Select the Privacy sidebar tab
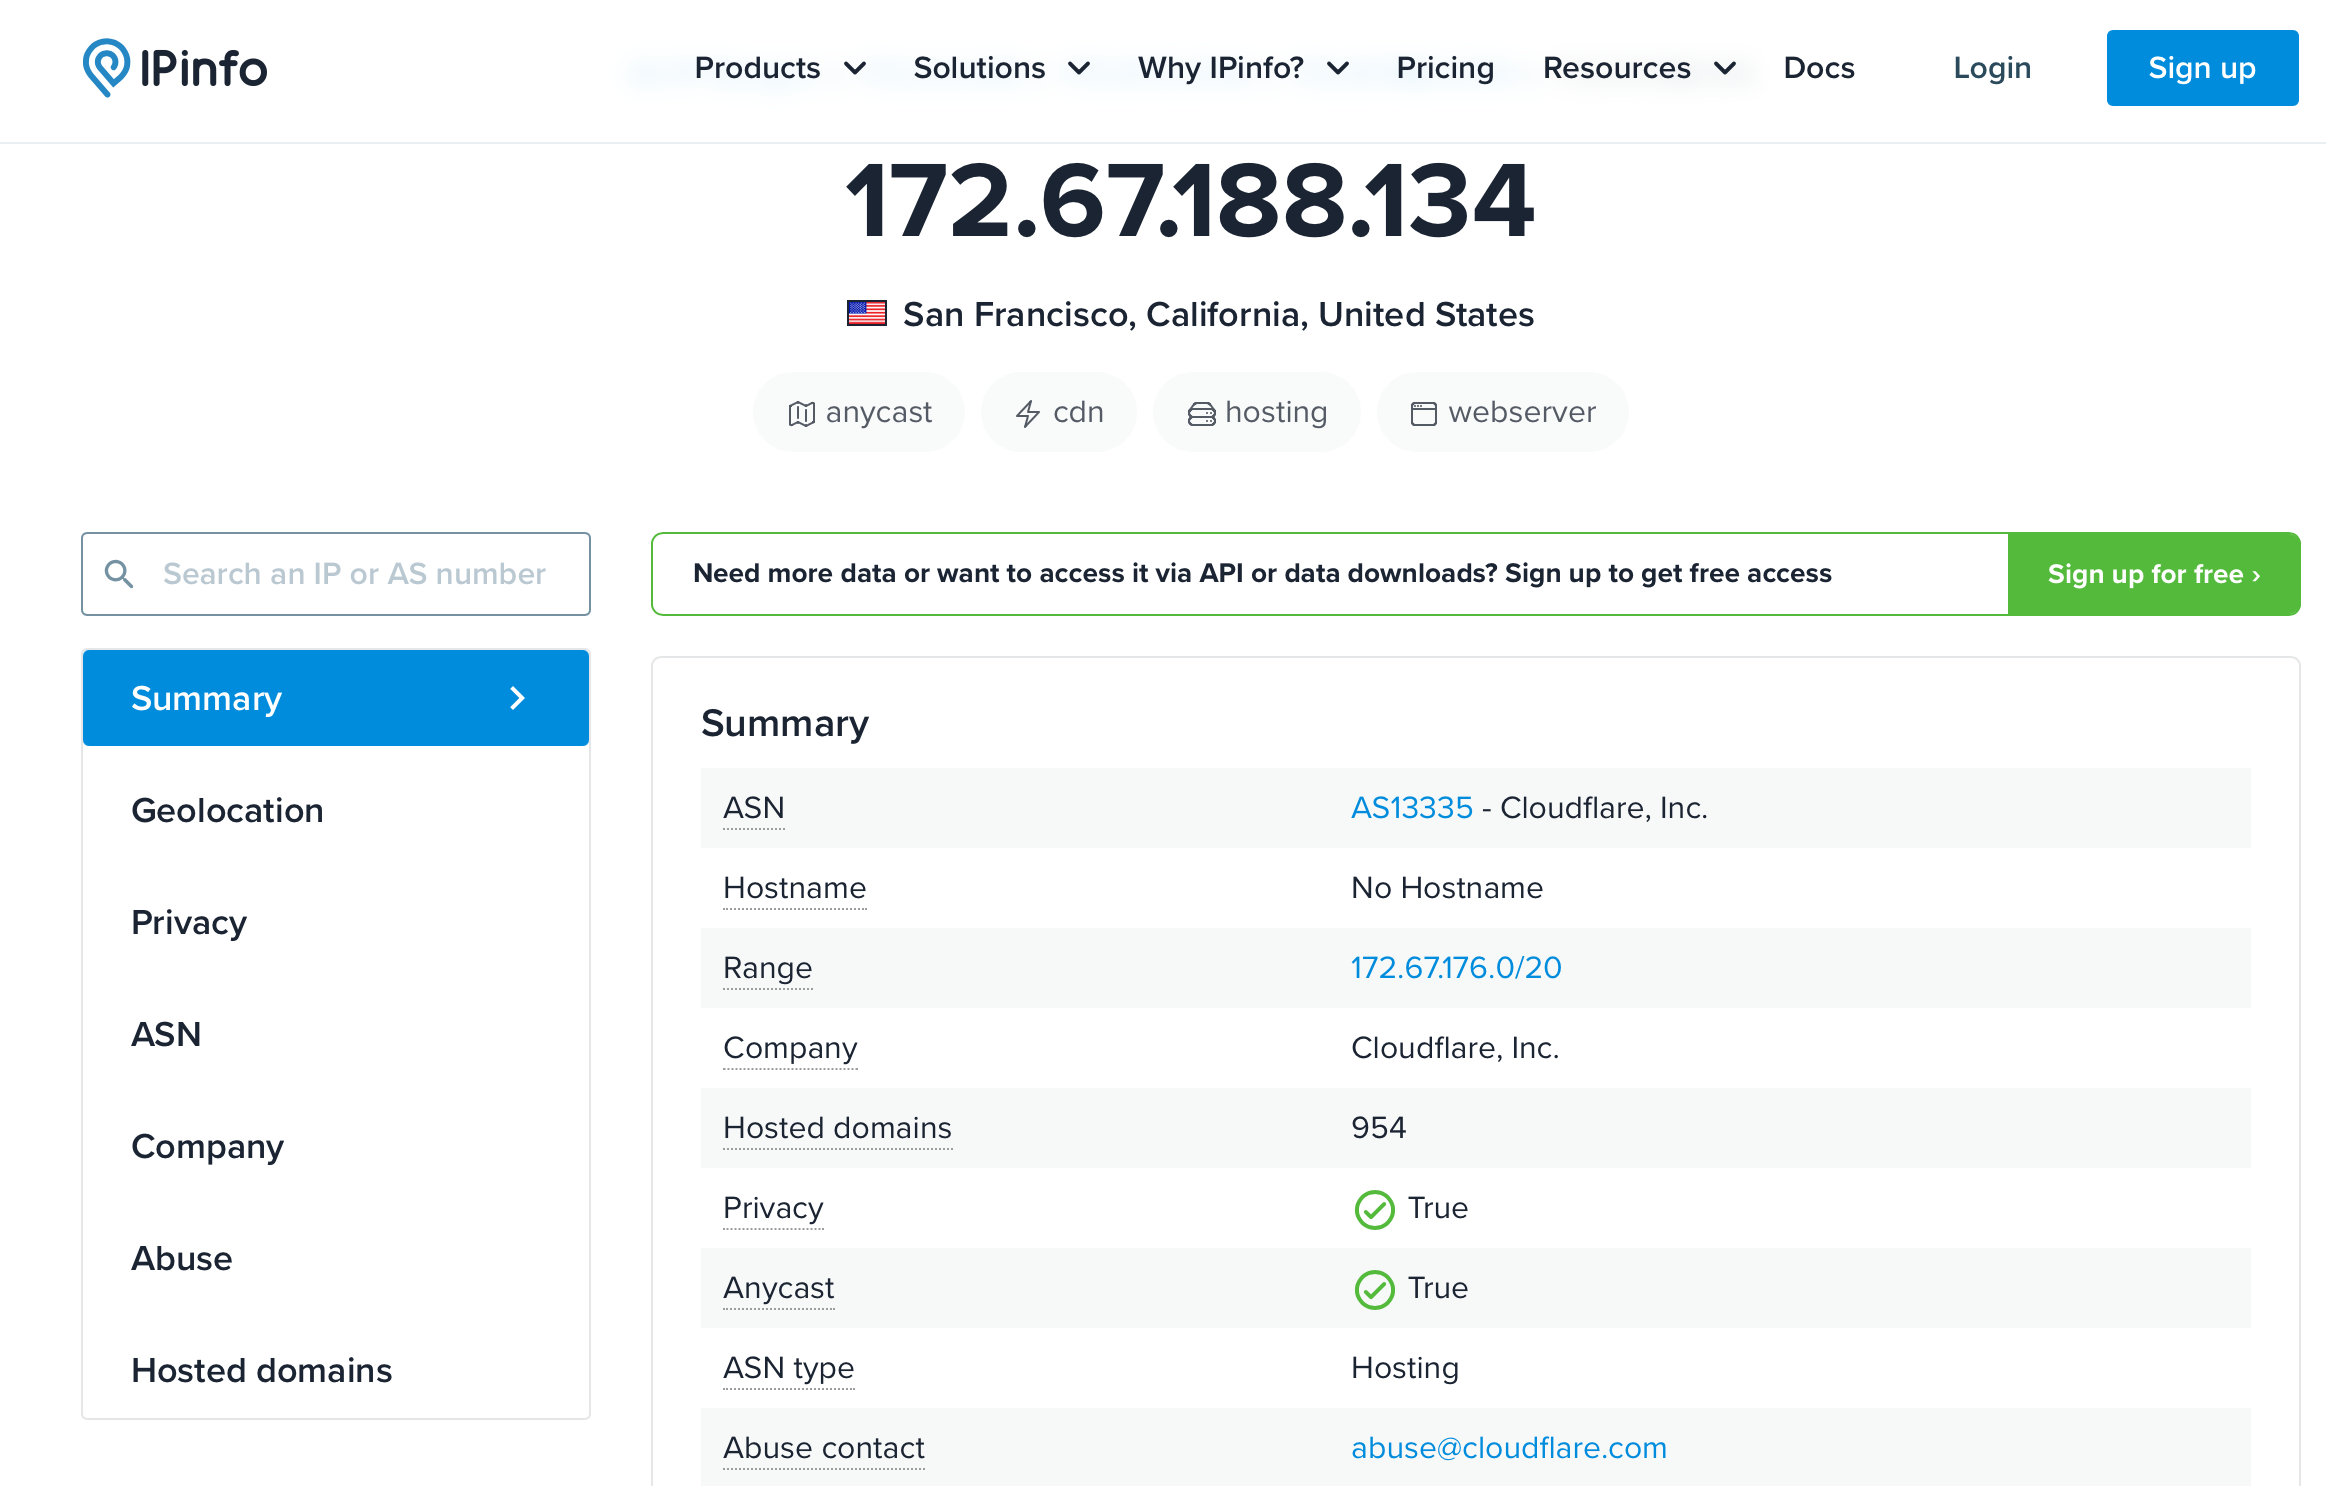Image resolution: width=2326 pixels, height=1486 pixels. pos(336,922)
